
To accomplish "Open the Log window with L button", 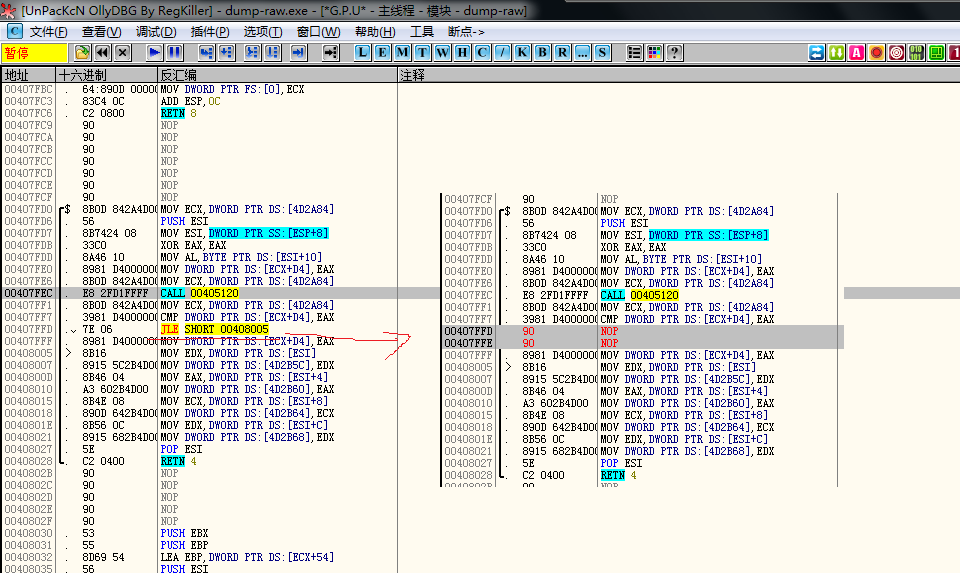I will tap(362, 53).
